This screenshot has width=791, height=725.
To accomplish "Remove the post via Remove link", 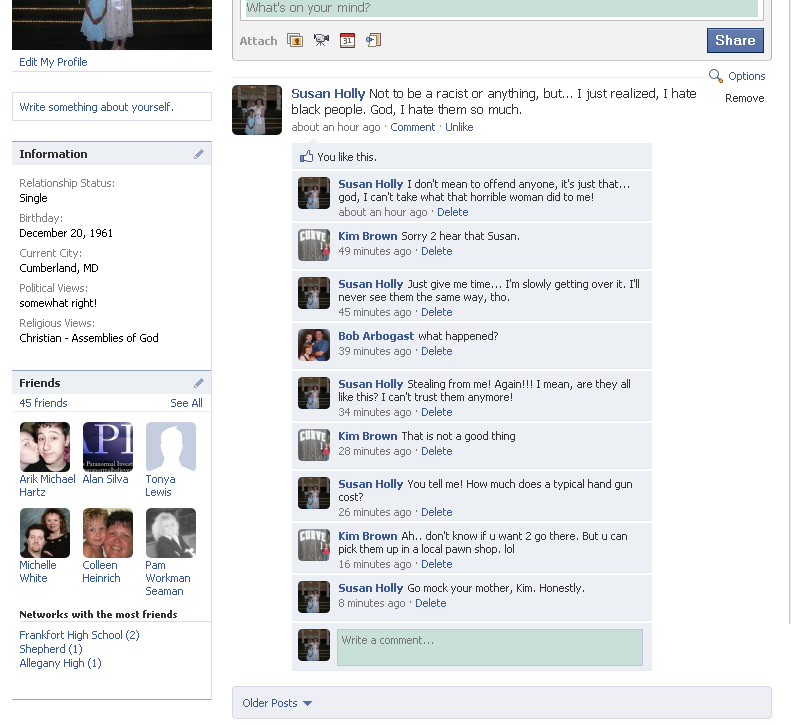I will pyautogui.click(x=745, y=98).
